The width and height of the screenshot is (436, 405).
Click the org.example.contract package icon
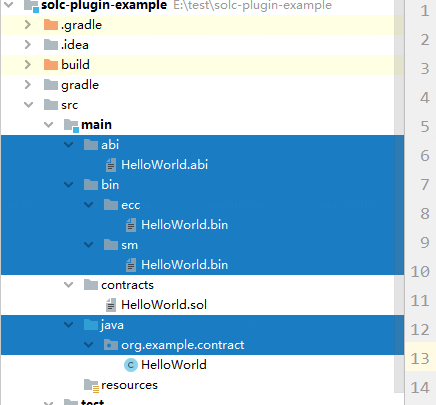pyautogui.click(x=111, y=345)
